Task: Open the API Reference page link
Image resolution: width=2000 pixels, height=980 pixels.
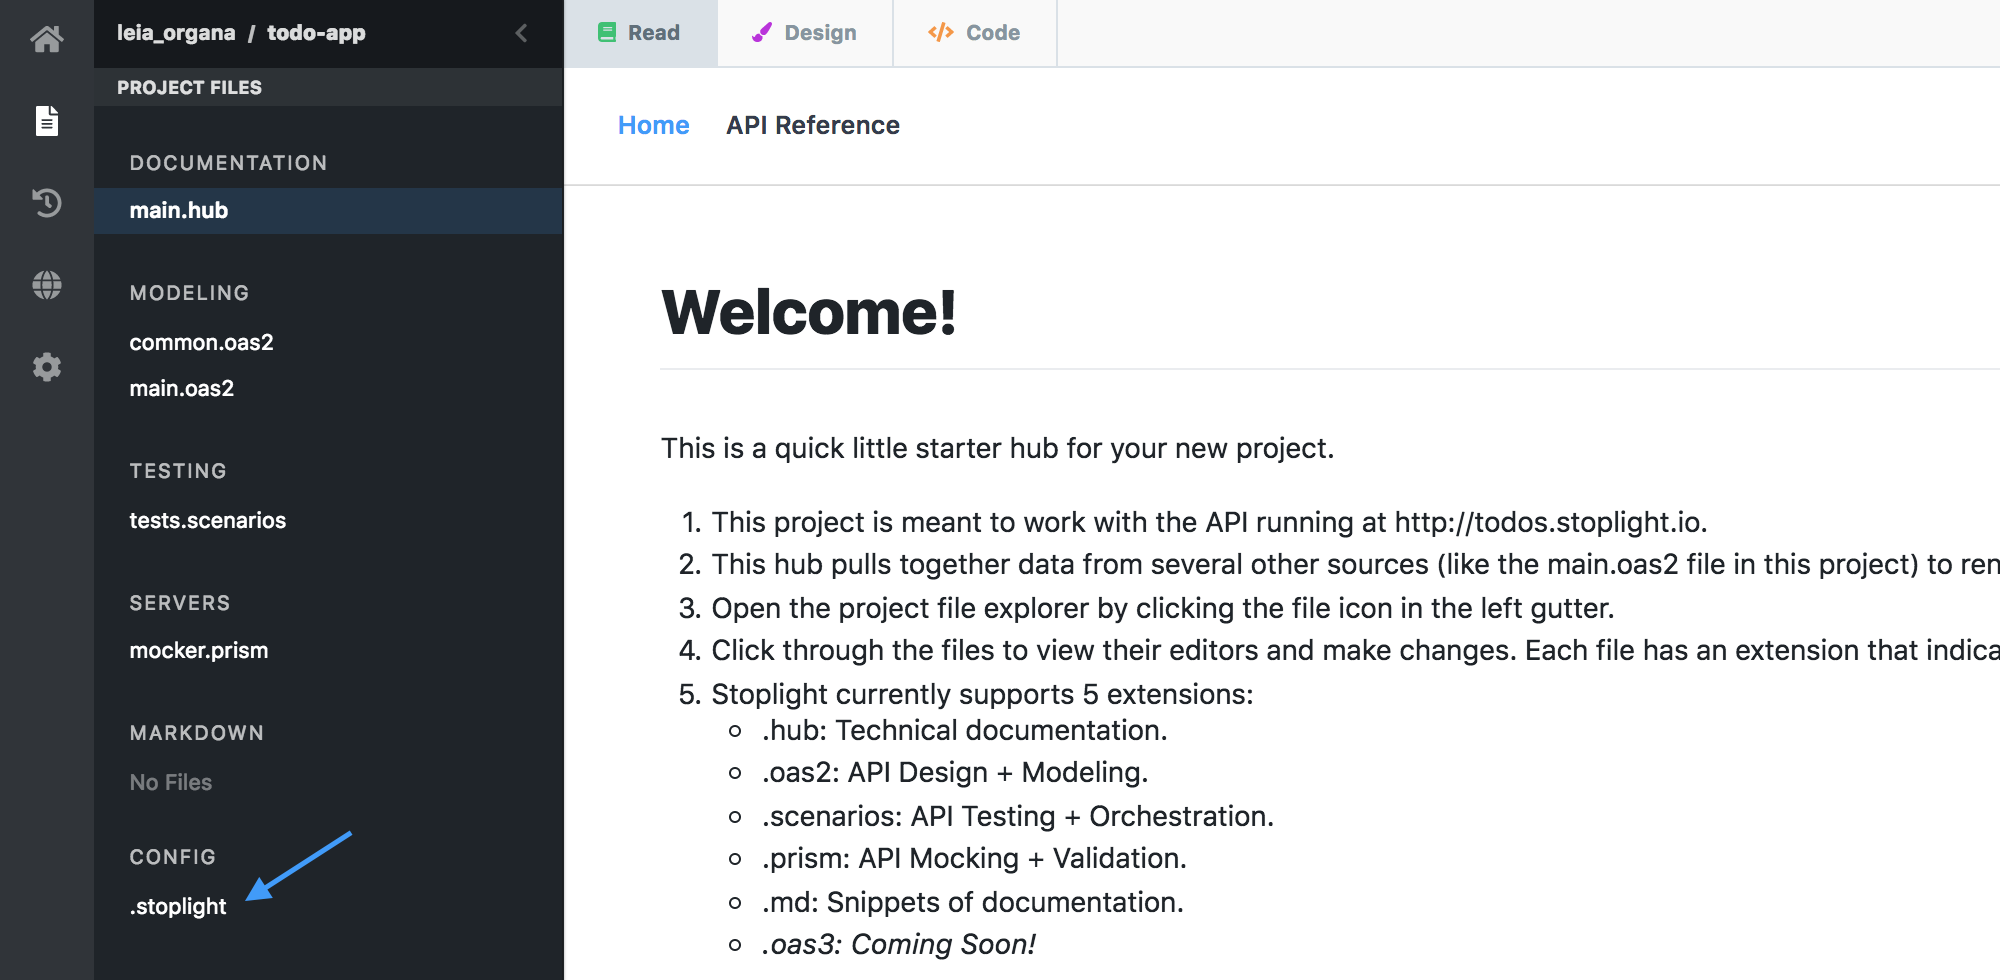Action: click(x=812, y=125)
